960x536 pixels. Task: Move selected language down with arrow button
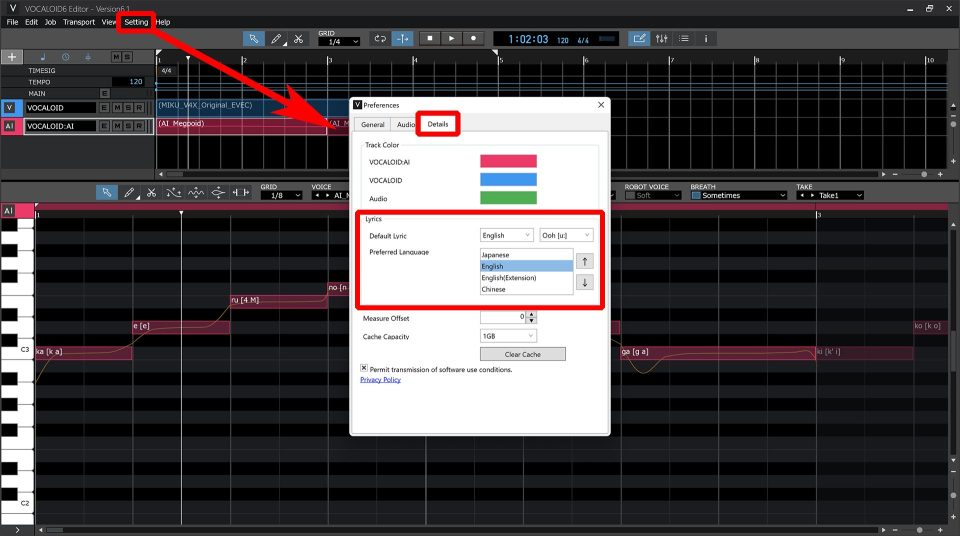point(586,282)
